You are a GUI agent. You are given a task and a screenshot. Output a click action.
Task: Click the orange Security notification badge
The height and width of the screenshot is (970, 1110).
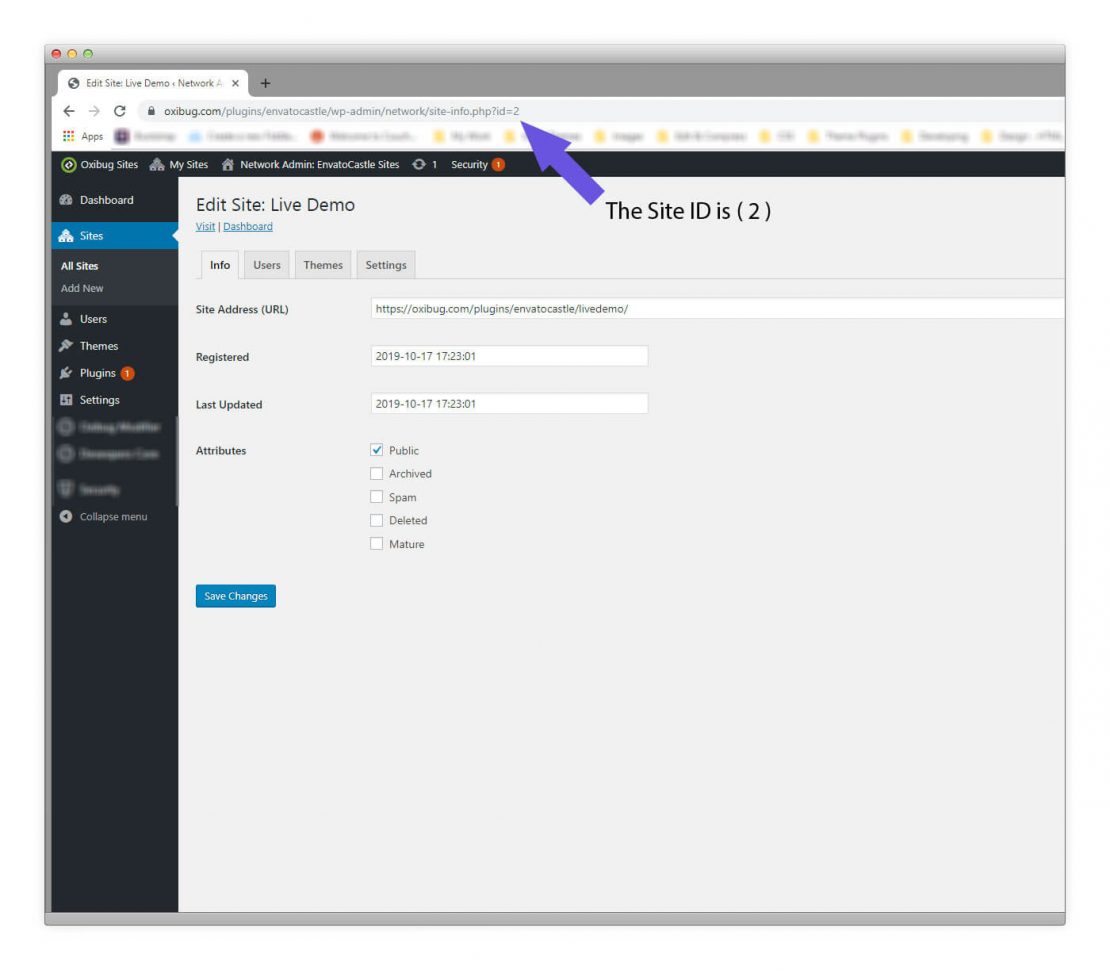499,164
